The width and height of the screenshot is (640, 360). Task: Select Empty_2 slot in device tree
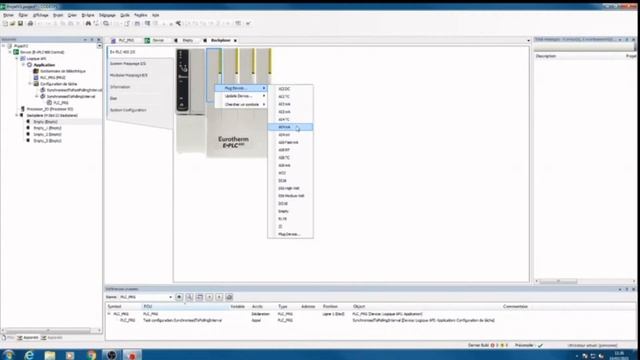pos(47,134)
